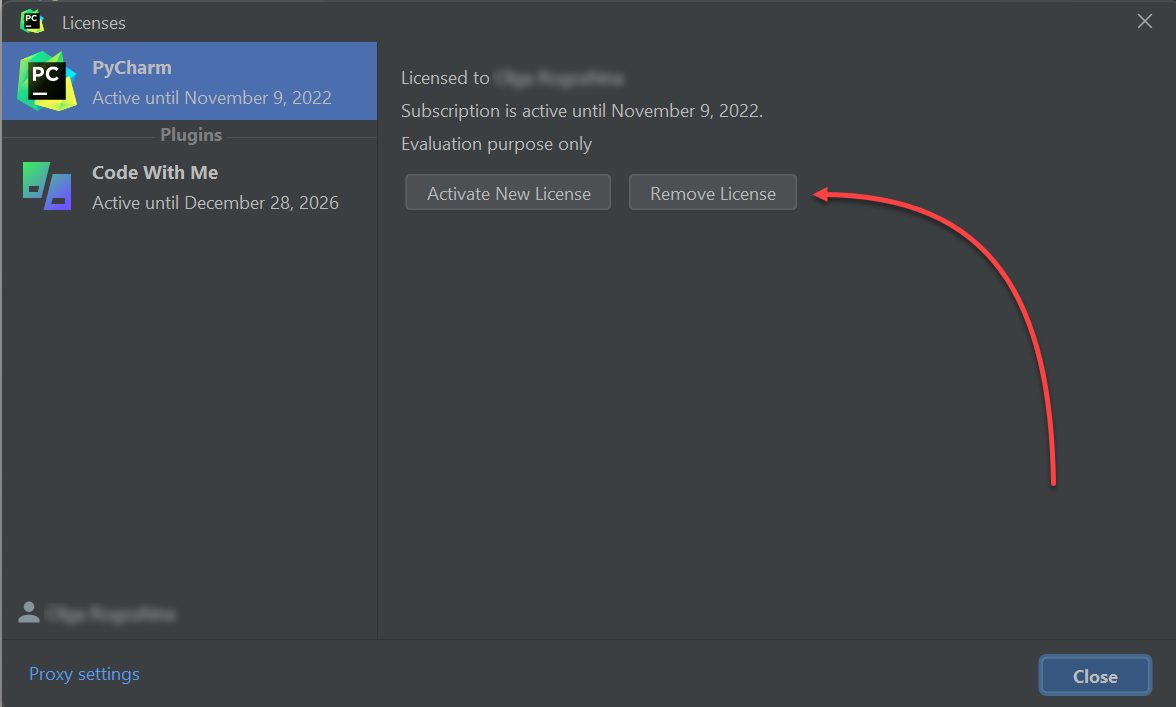The height and width of the screenshot is (707, 1176).
Task: Click the Licenses window title text
Action: click(94, 23)
